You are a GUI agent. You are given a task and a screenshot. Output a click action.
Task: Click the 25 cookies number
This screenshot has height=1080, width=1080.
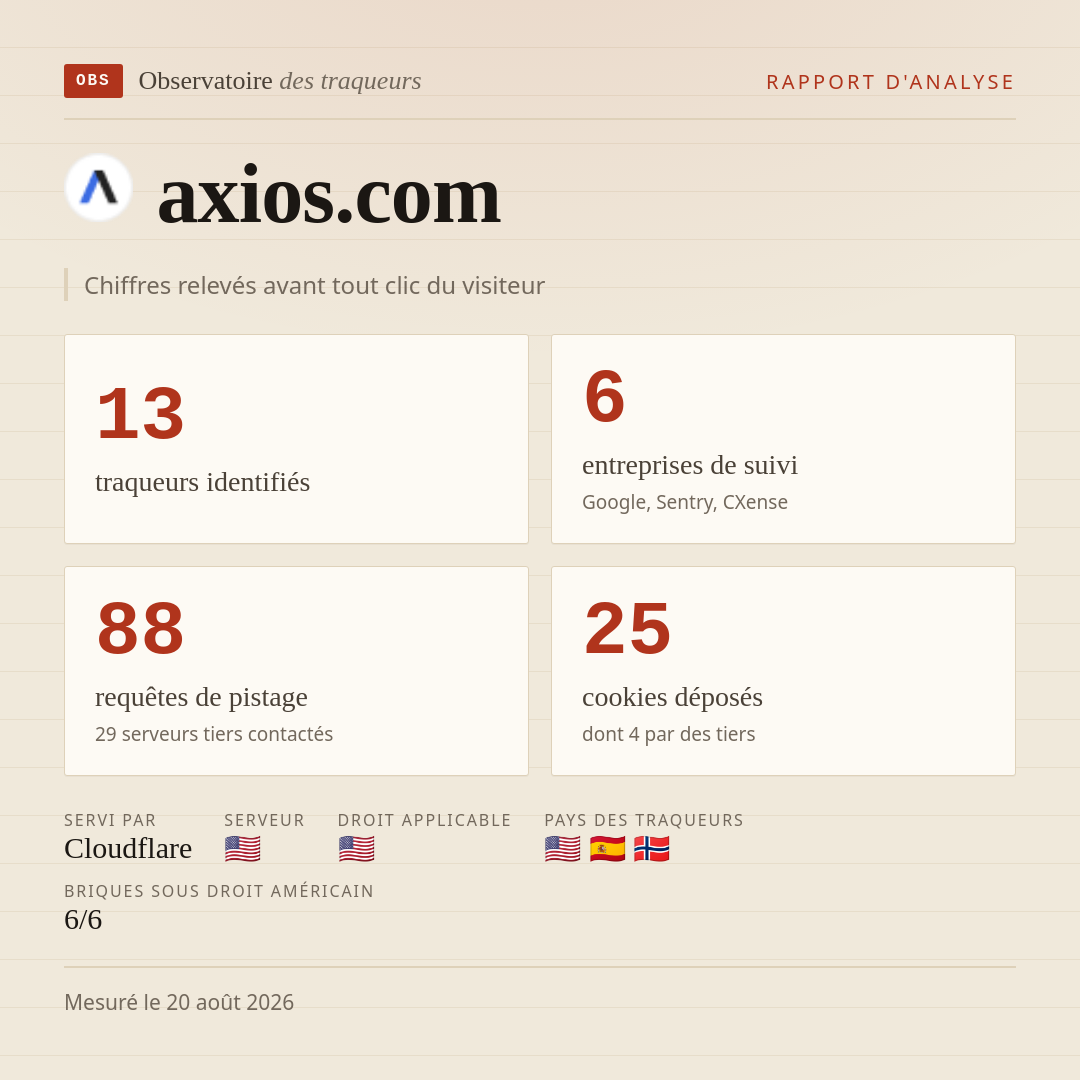pyautogui.click(x=627, y=629)
